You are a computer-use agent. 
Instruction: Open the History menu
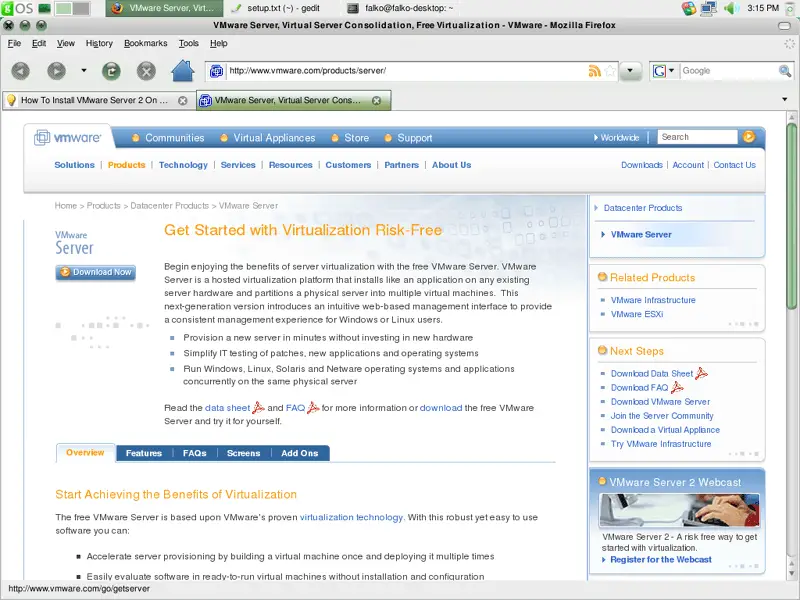(99, 43)
